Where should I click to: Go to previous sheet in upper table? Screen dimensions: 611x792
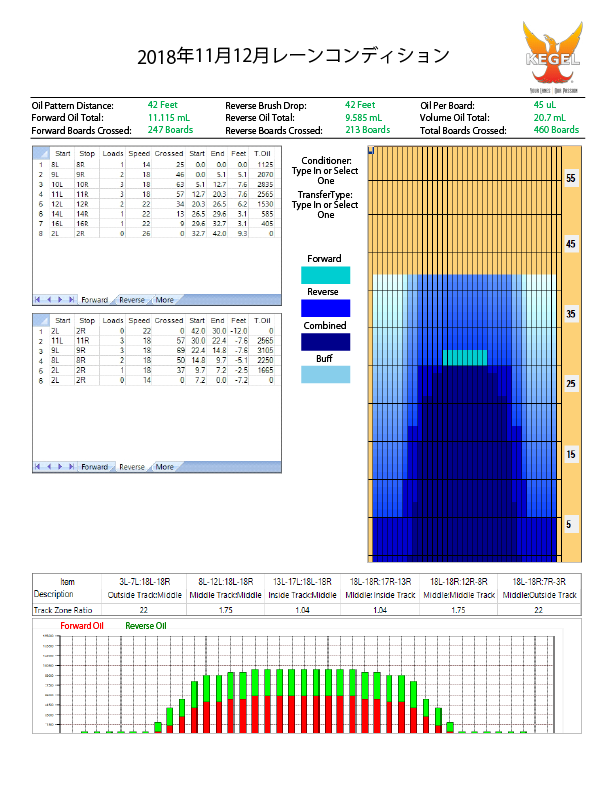[x=49, y=300]
